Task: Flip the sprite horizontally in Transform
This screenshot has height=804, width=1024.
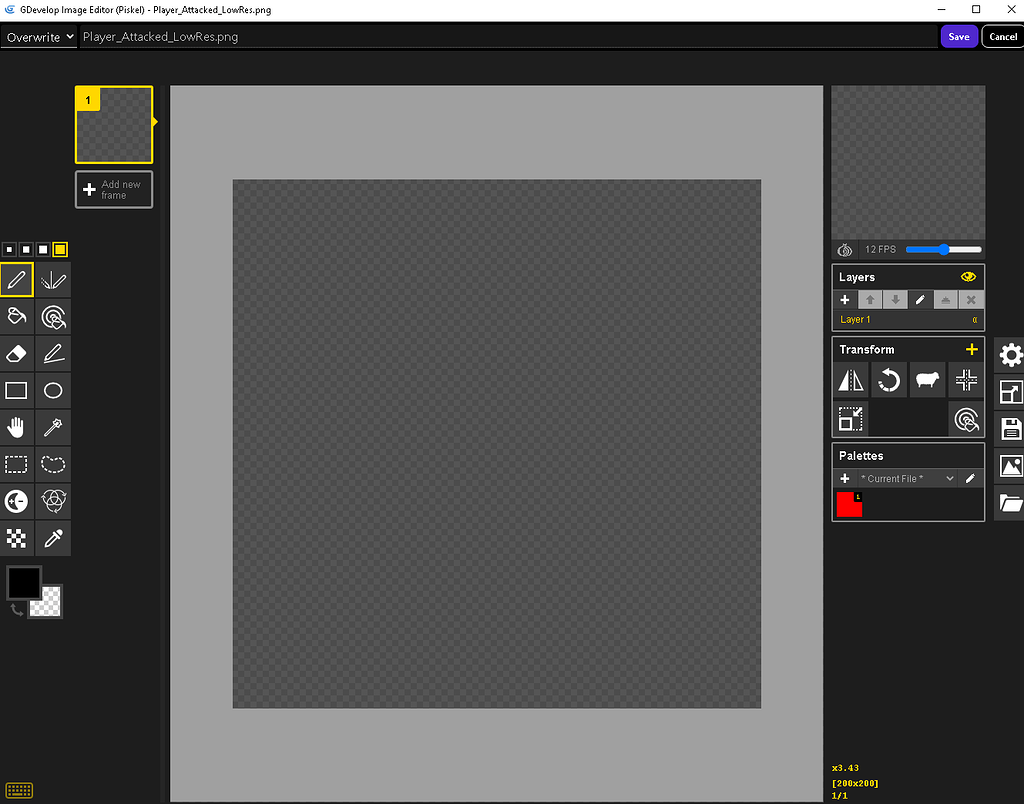Action: 850,380
